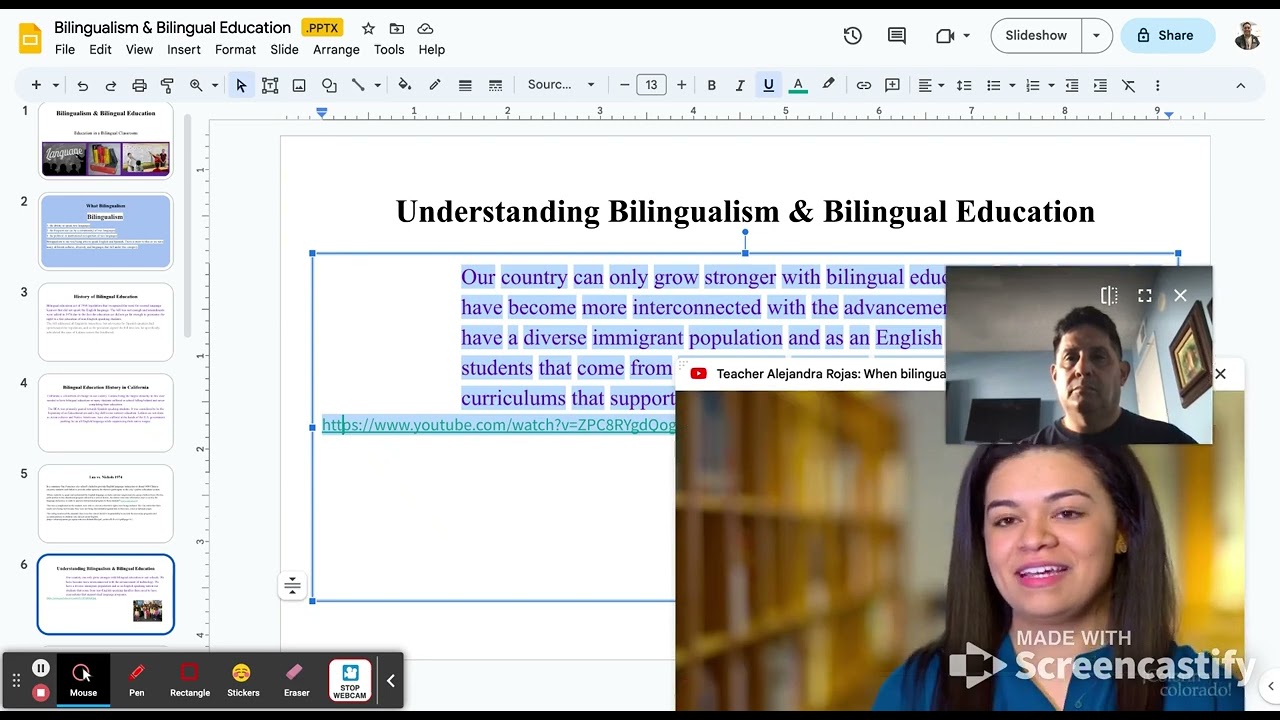Image resolution: width=1280 pixels, height=720 pixels.
Task: Open the File menu
Action: (x=65, y=49)
